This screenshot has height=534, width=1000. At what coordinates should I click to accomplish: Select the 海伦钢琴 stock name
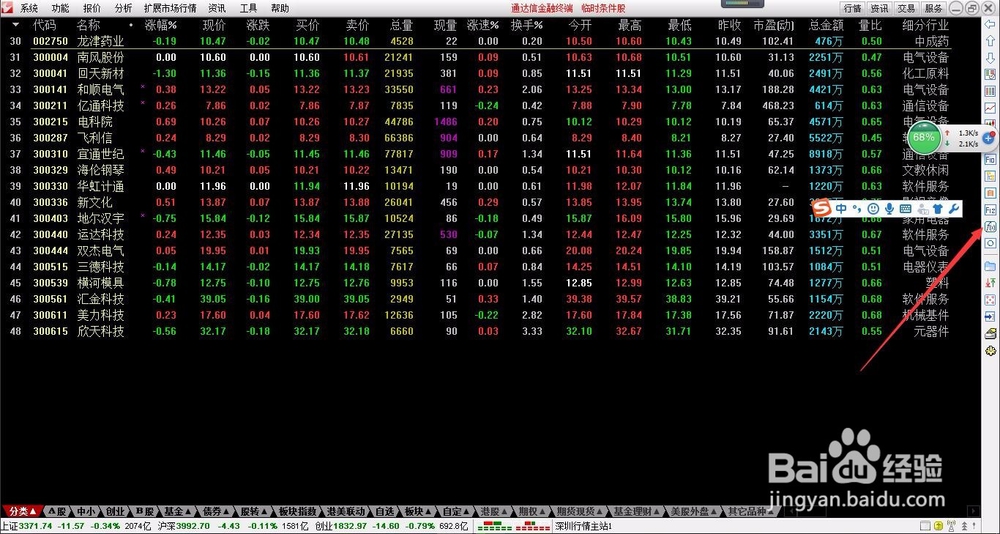(x=100, y=170)
